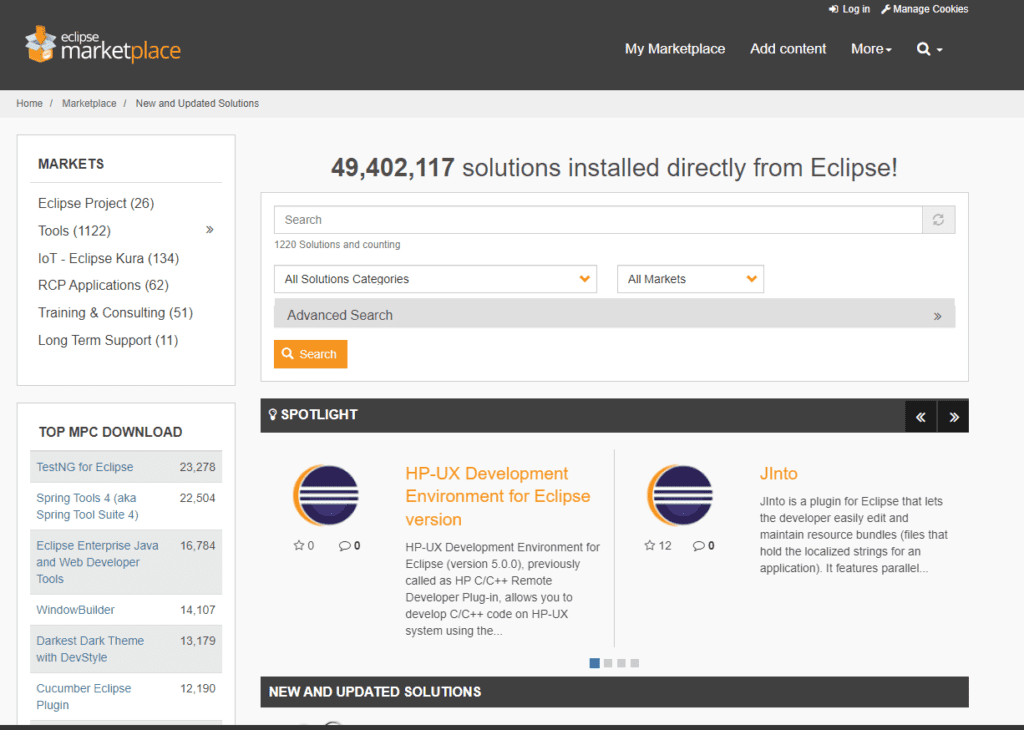Open Darkest Dark Theme with DevStyle
This screenshot has width=1024, height=730.
tap(90, 649)
